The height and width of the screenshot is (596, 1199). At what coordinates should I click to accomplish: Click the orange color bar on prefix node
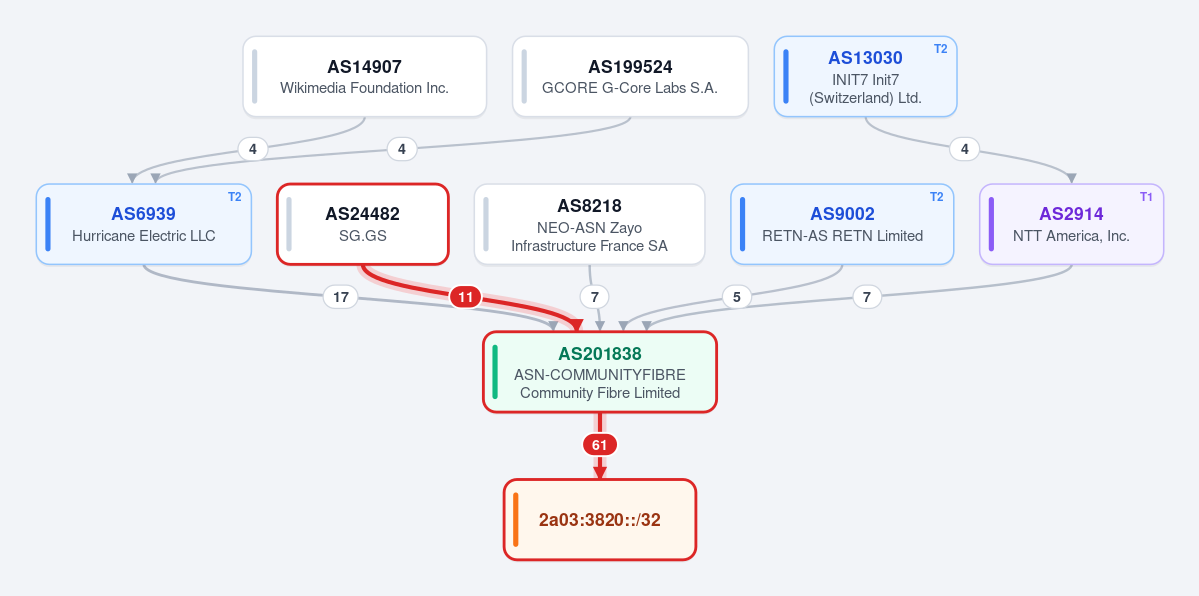tap(516, 519)
